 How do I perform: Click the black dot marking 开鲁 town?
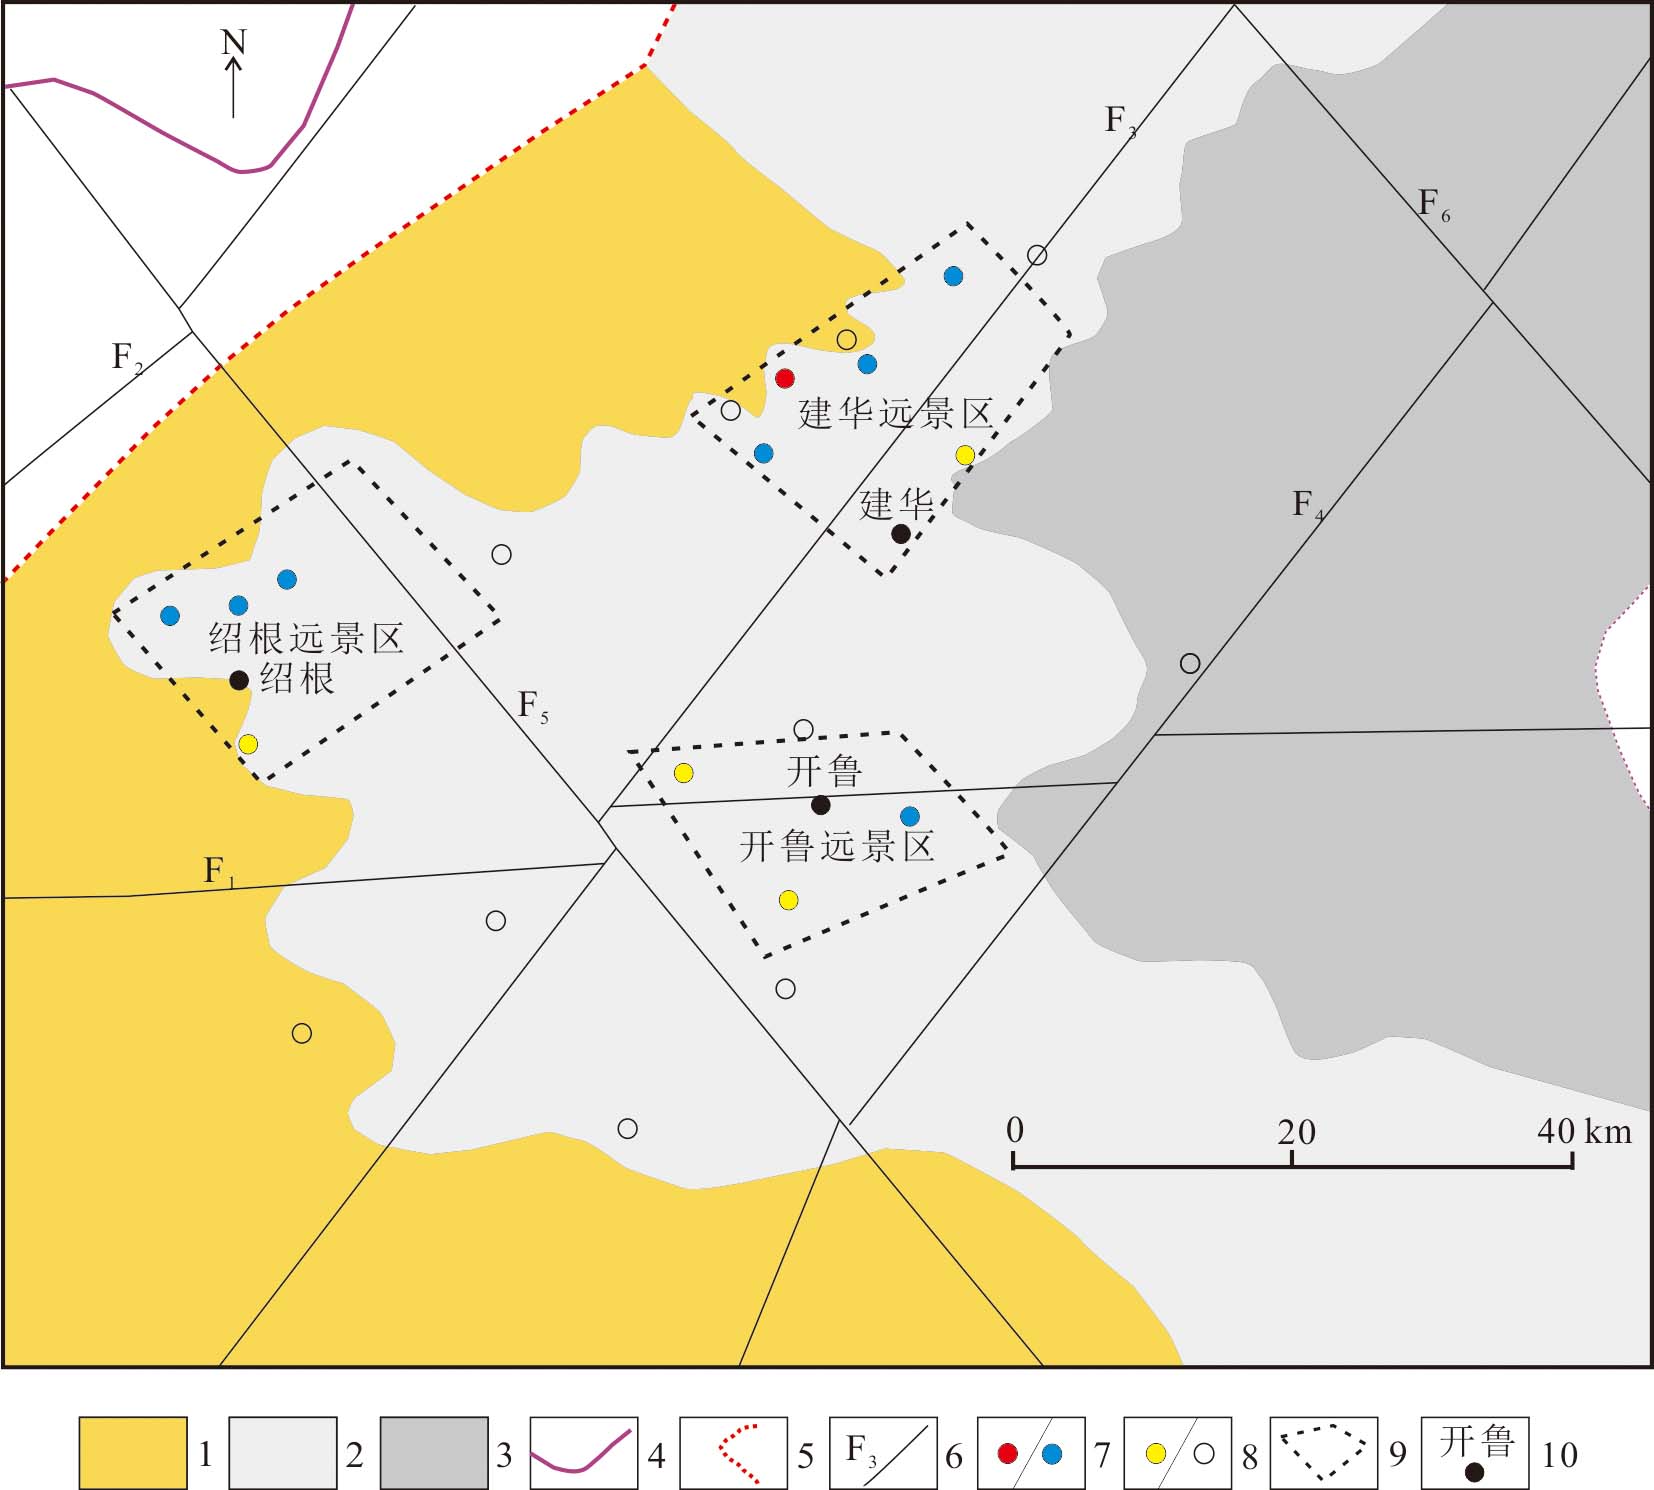(820, 805)
